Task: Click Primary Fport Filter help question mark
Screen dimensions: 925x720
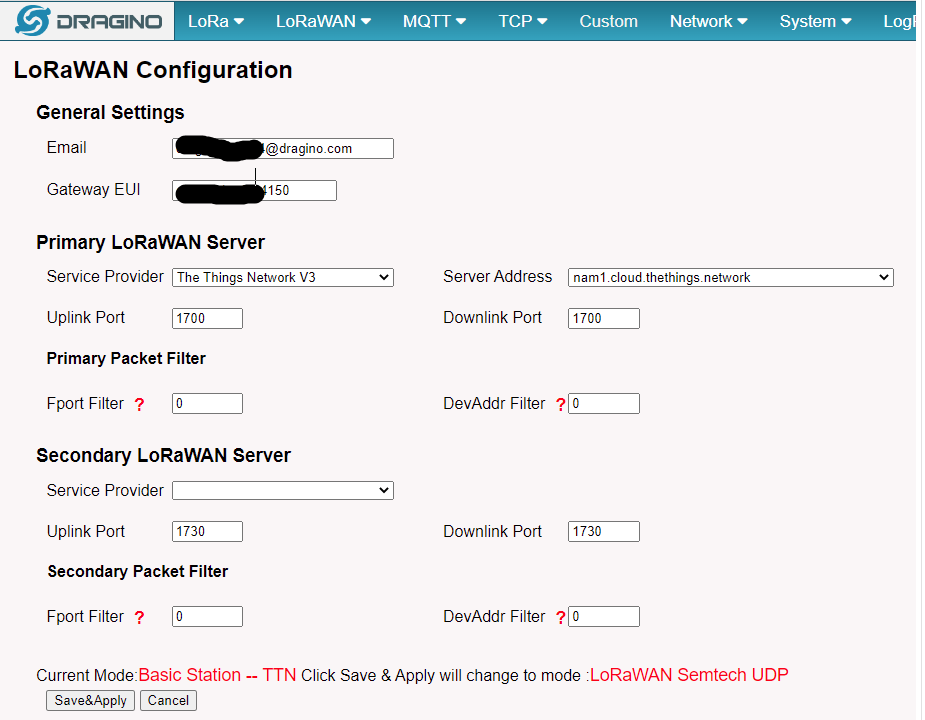Action: pyautogui.click(x=139, y=404)
